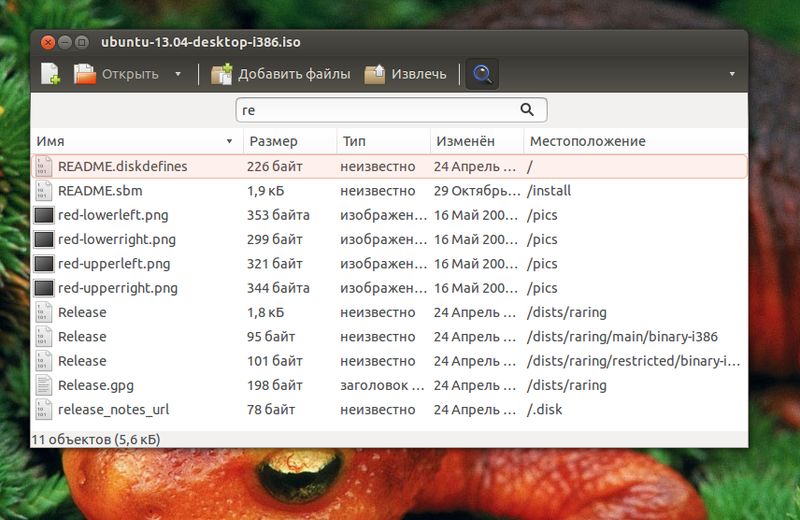Click the magnifier icon inside search field
The height and width of the screenshot is (520, 800).
click(x=527, y=110)
